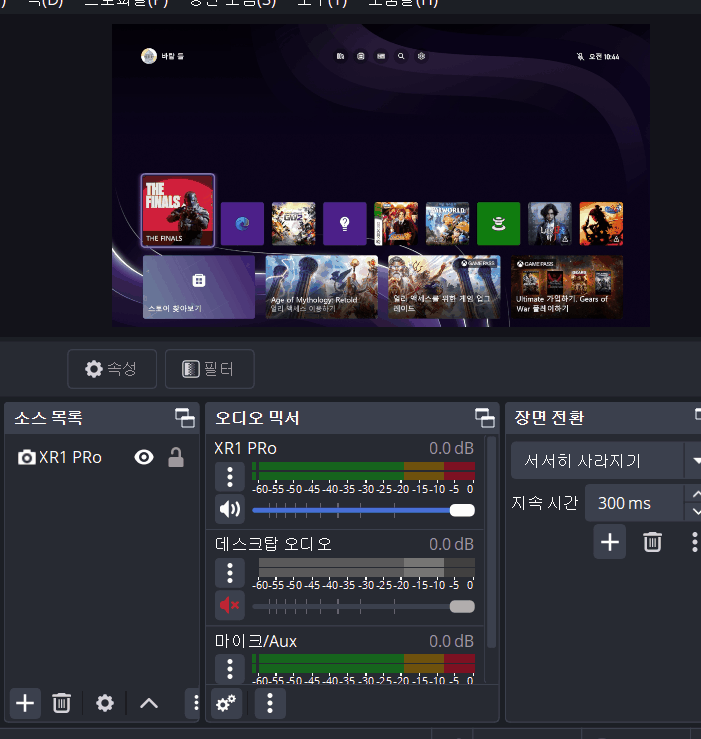The image size is (701, 739).
Task: Click the XR1 PRo audio level meter
Action: pos(363,471)
